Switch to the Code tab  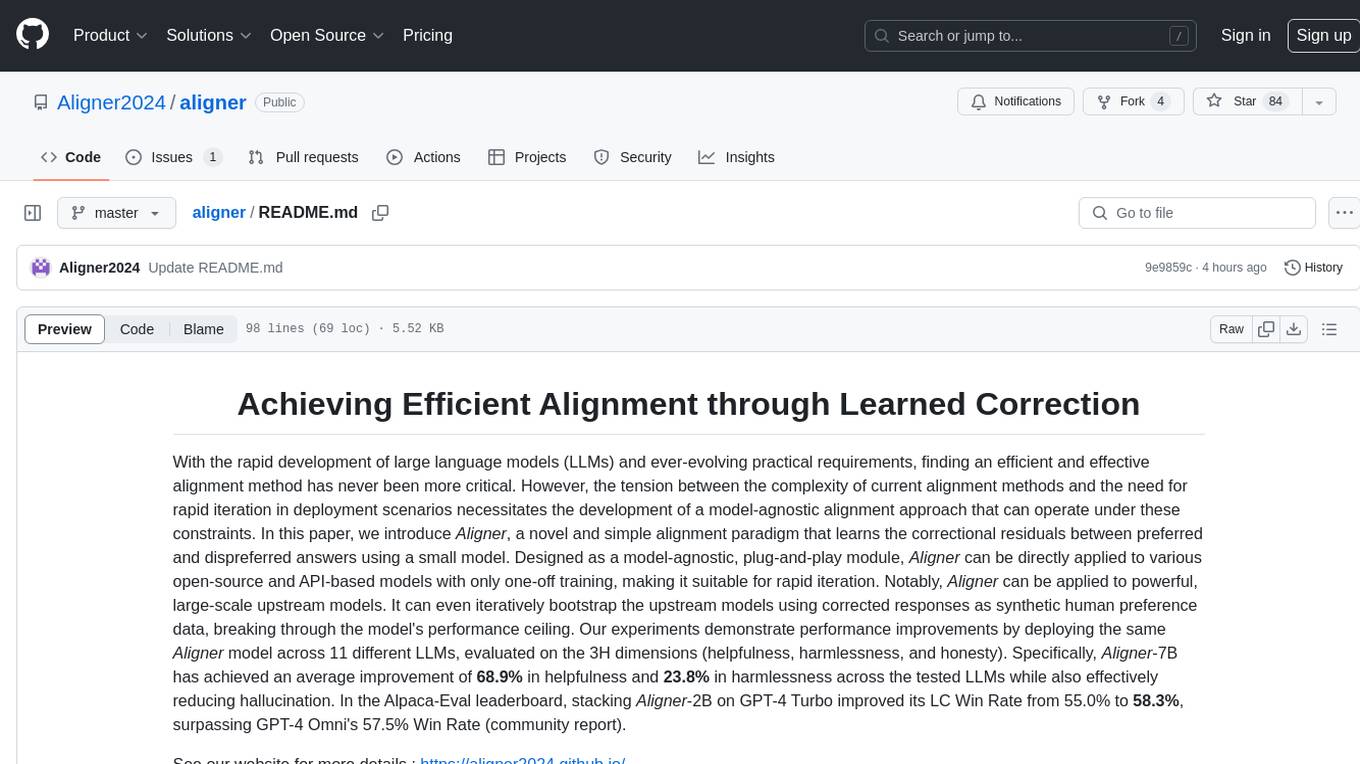point(71,157)
